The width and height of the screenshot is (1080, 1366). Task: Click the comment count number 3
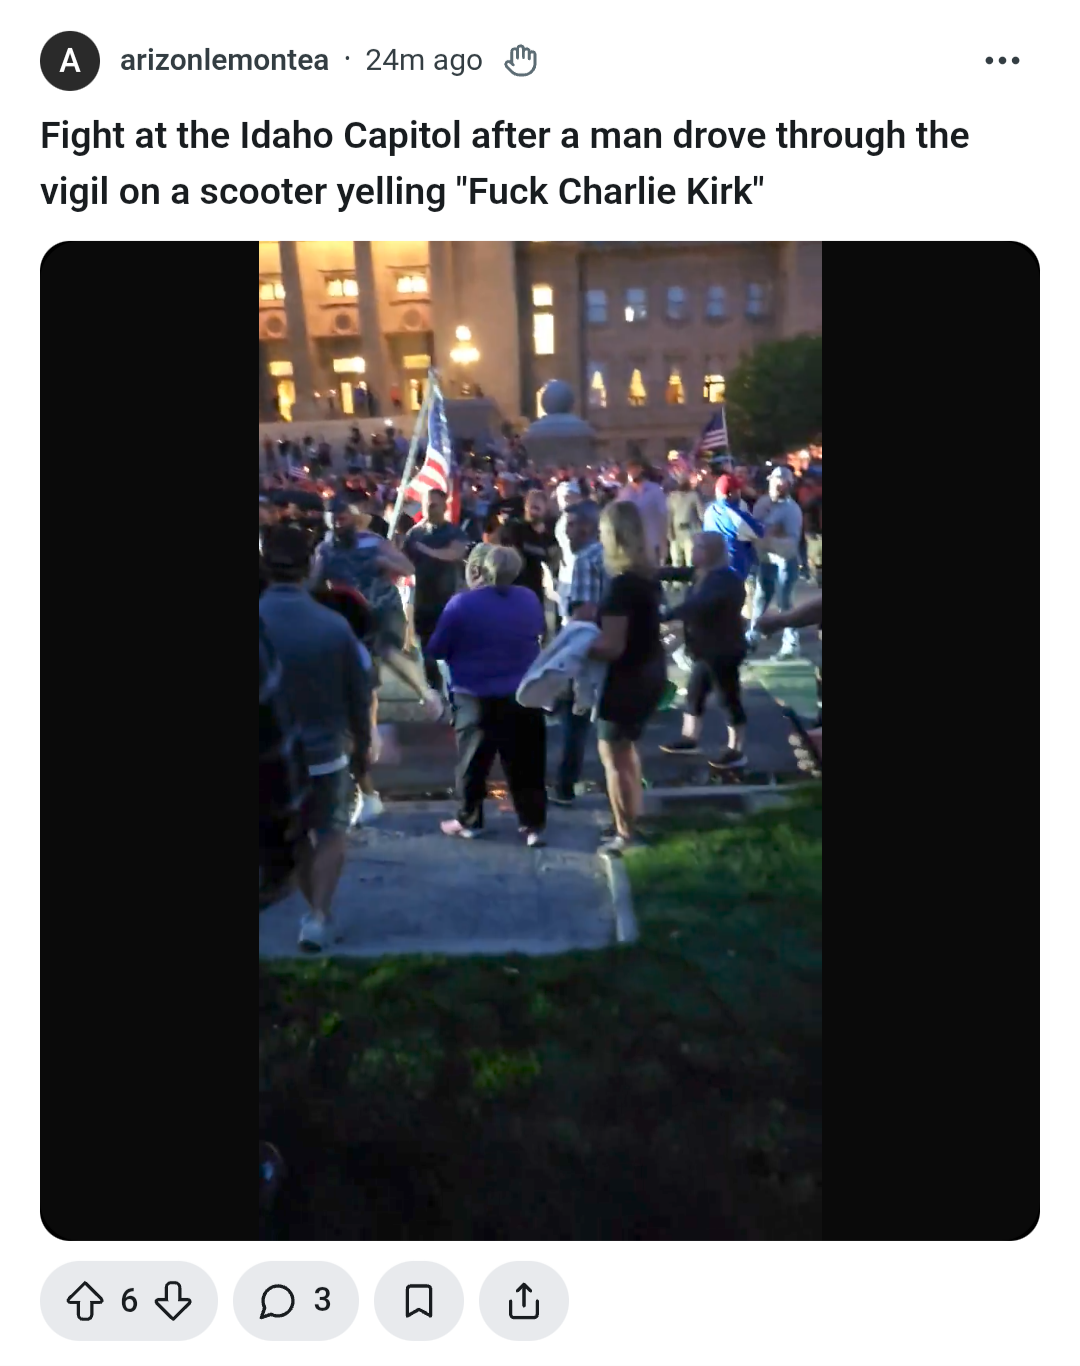(x=322, y=1300)
